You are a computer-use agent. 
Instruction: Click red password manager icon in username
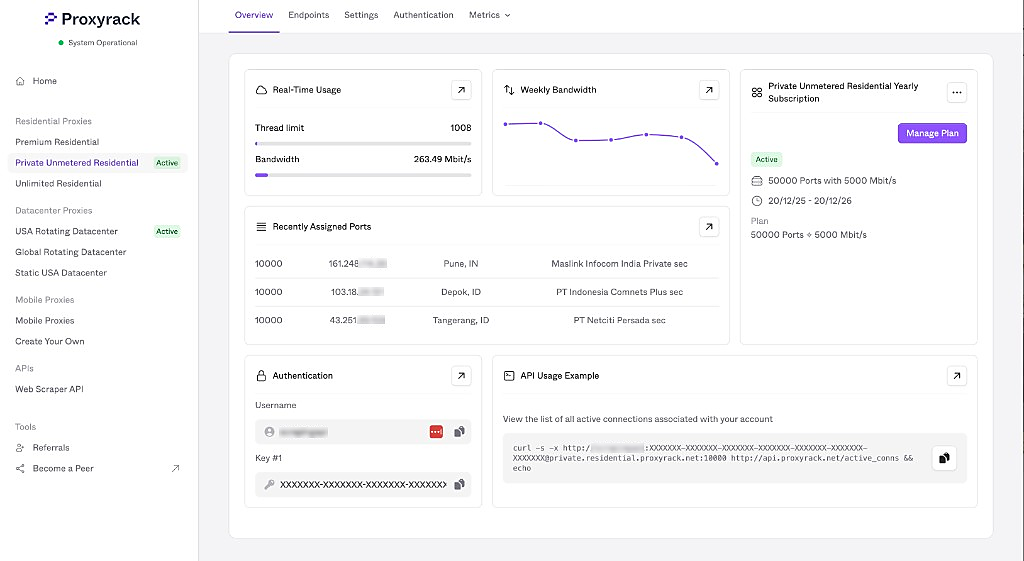click(x=436, y=432)
